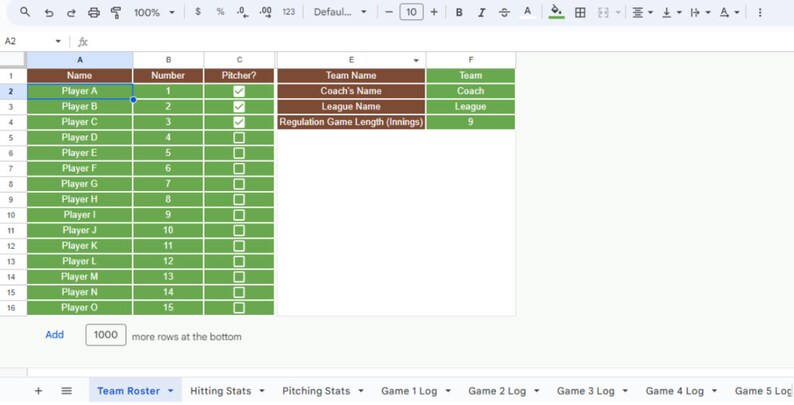Click the vertical align icon
Viewport: 794px width, 405px height.
pyautogui.click(x=667, y=13)
